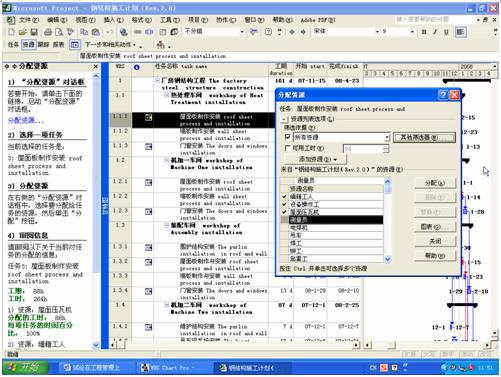Click the Print icon in toolbar
501x377 pixels.
click(x=48, y=32)
